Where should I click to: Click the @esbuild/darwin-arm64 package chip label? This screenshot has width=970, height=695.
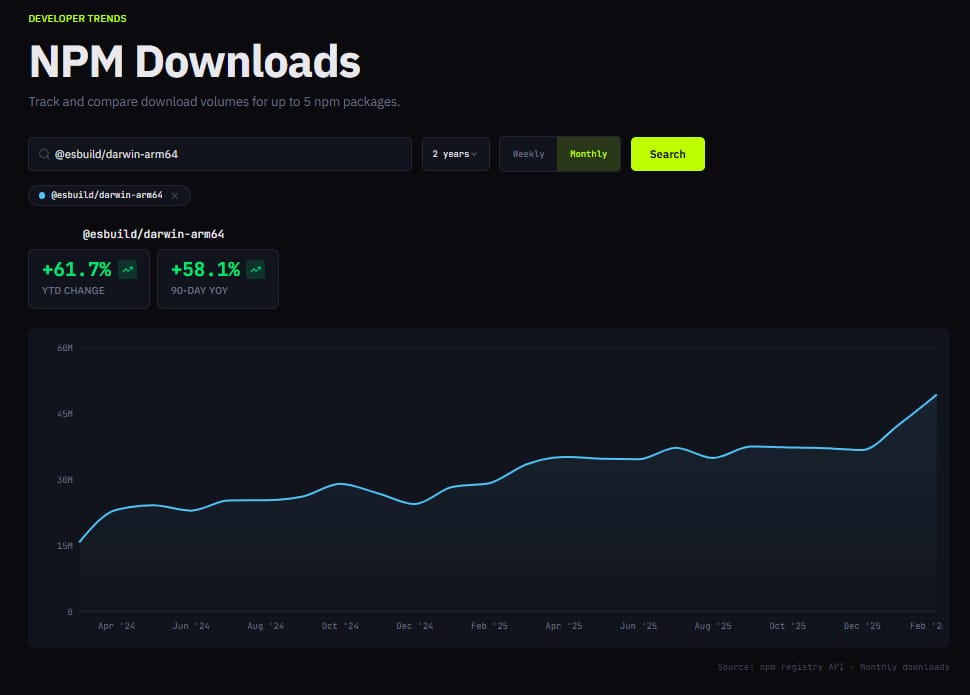click(x=106, y=195)
